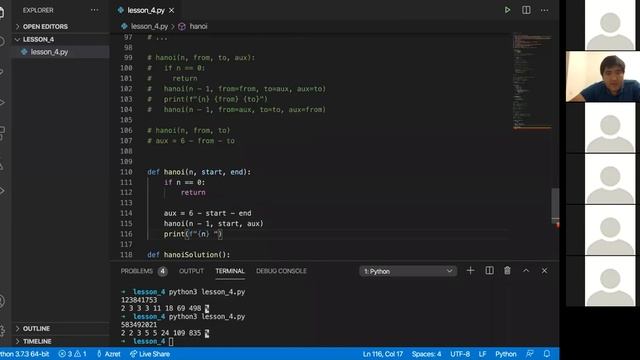Click Spaces: 4 indentation setting

point(426,354)
